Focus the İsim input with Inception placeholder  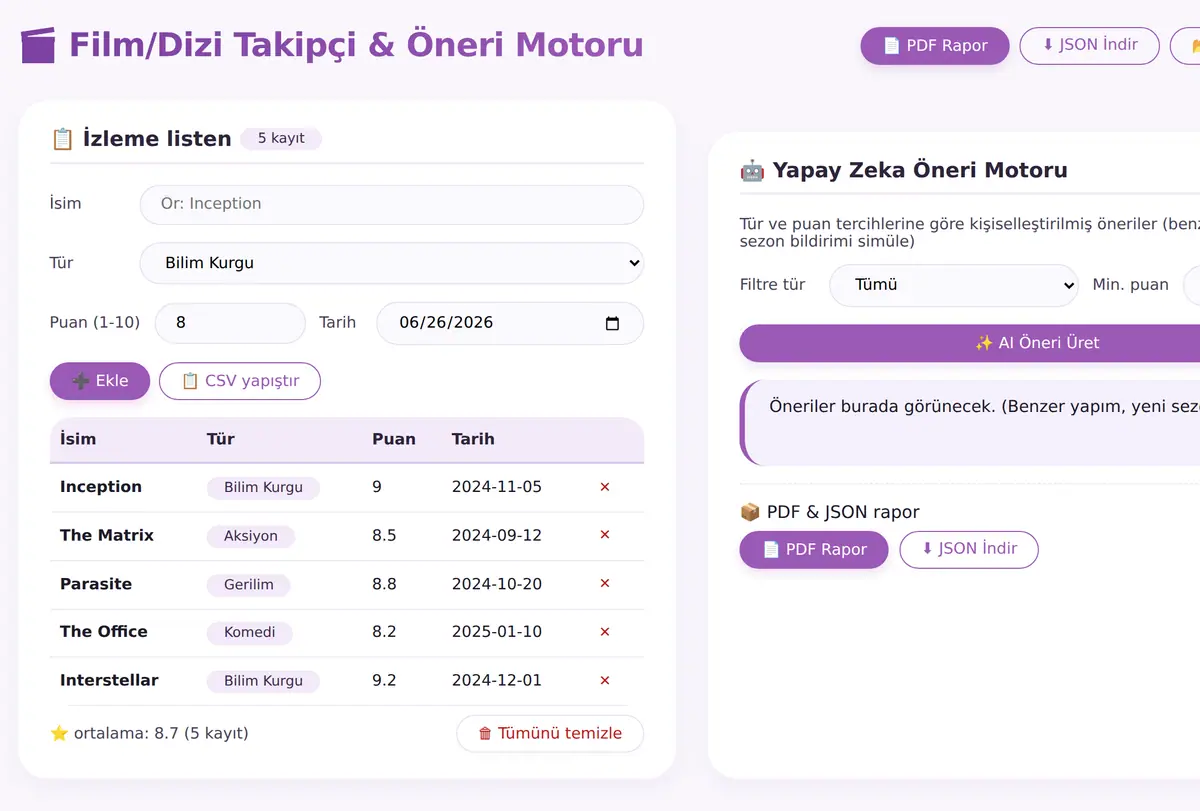pos(391,204)
